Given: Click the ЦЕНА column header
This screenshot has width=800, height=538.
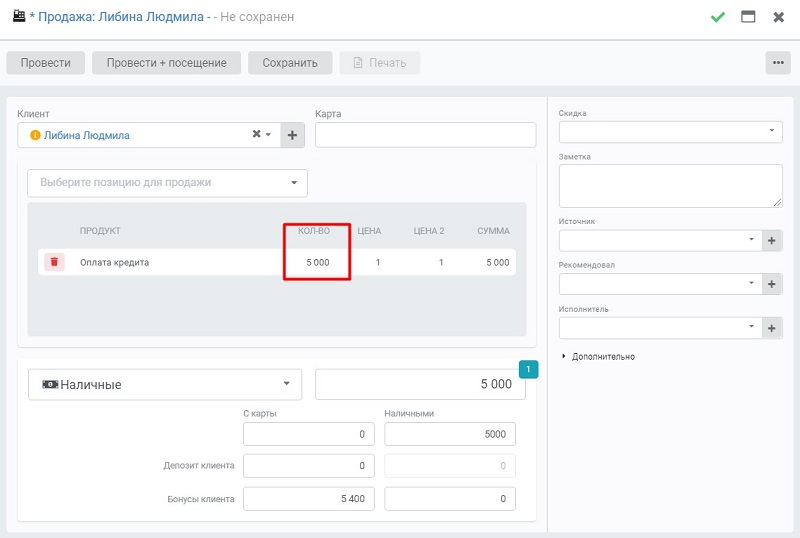Looking at the screenshot, I should point(369,231).
